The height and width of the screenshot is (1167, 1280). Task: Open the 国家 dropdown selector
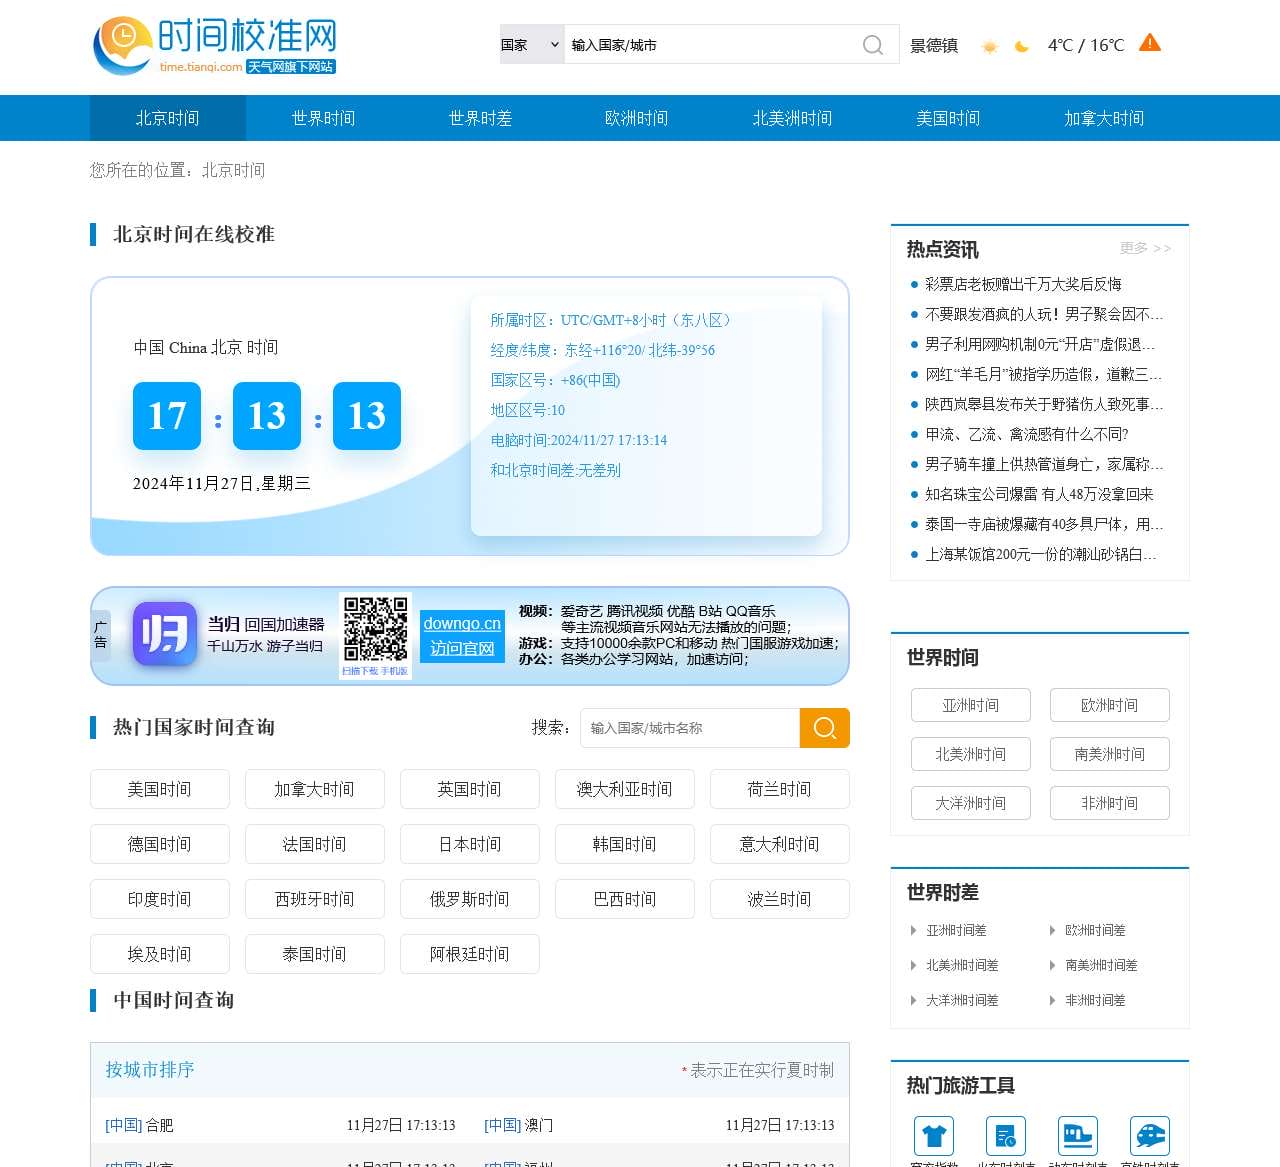click(x=531, y=45)
